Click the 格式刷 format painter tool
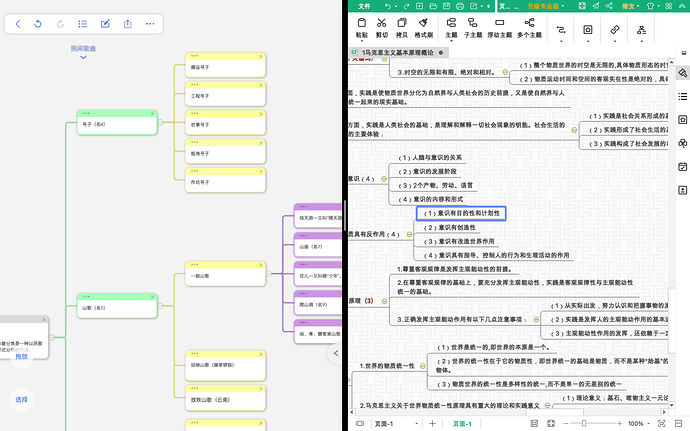This screenshot has height=431, width=690. (423, 27)
